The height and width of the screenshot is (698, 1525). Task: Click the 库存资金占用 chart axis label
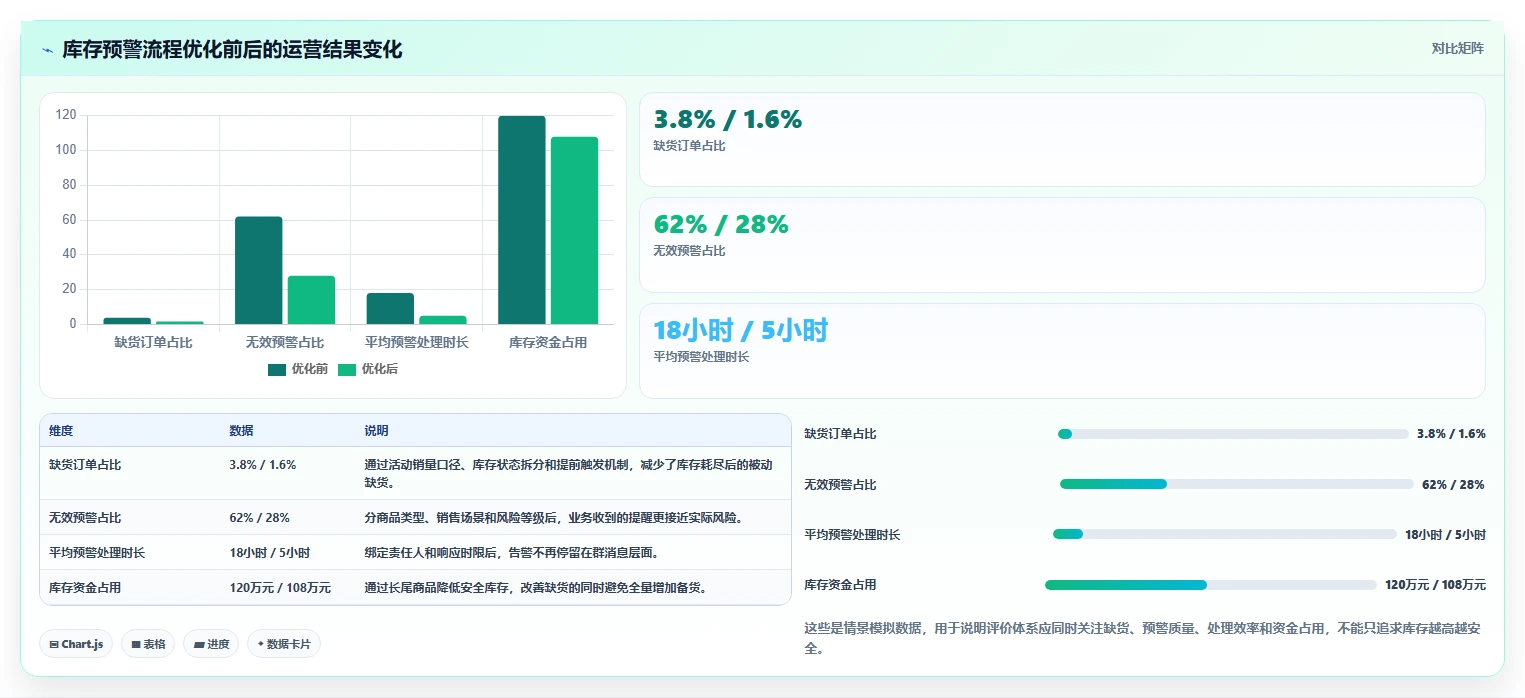coord(548,342)
